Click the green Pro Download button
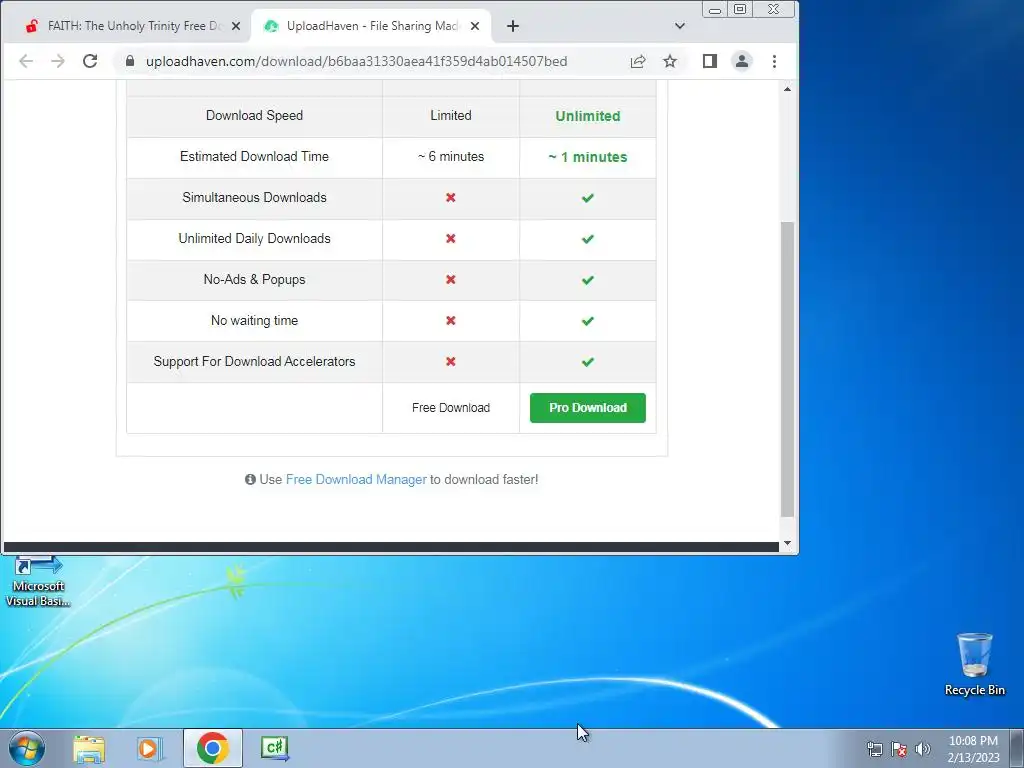 [x=588, y=408]
